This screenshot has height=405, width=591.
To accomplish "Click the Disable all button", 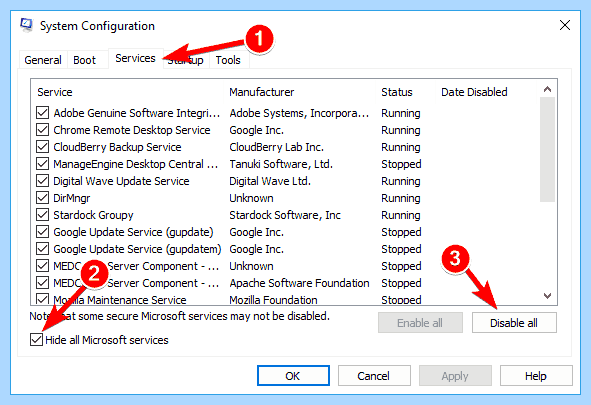I will [514, 323].
